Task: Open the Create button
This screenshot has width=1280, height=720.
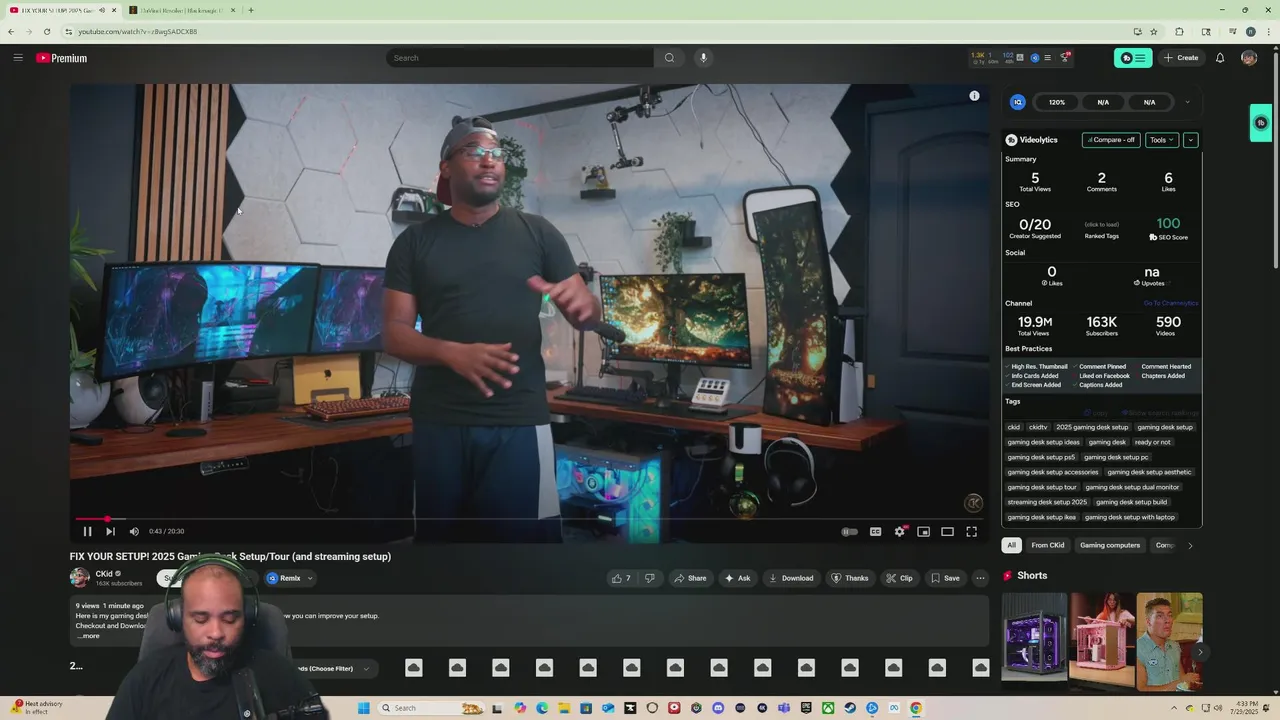Action: pos(1181,58)
